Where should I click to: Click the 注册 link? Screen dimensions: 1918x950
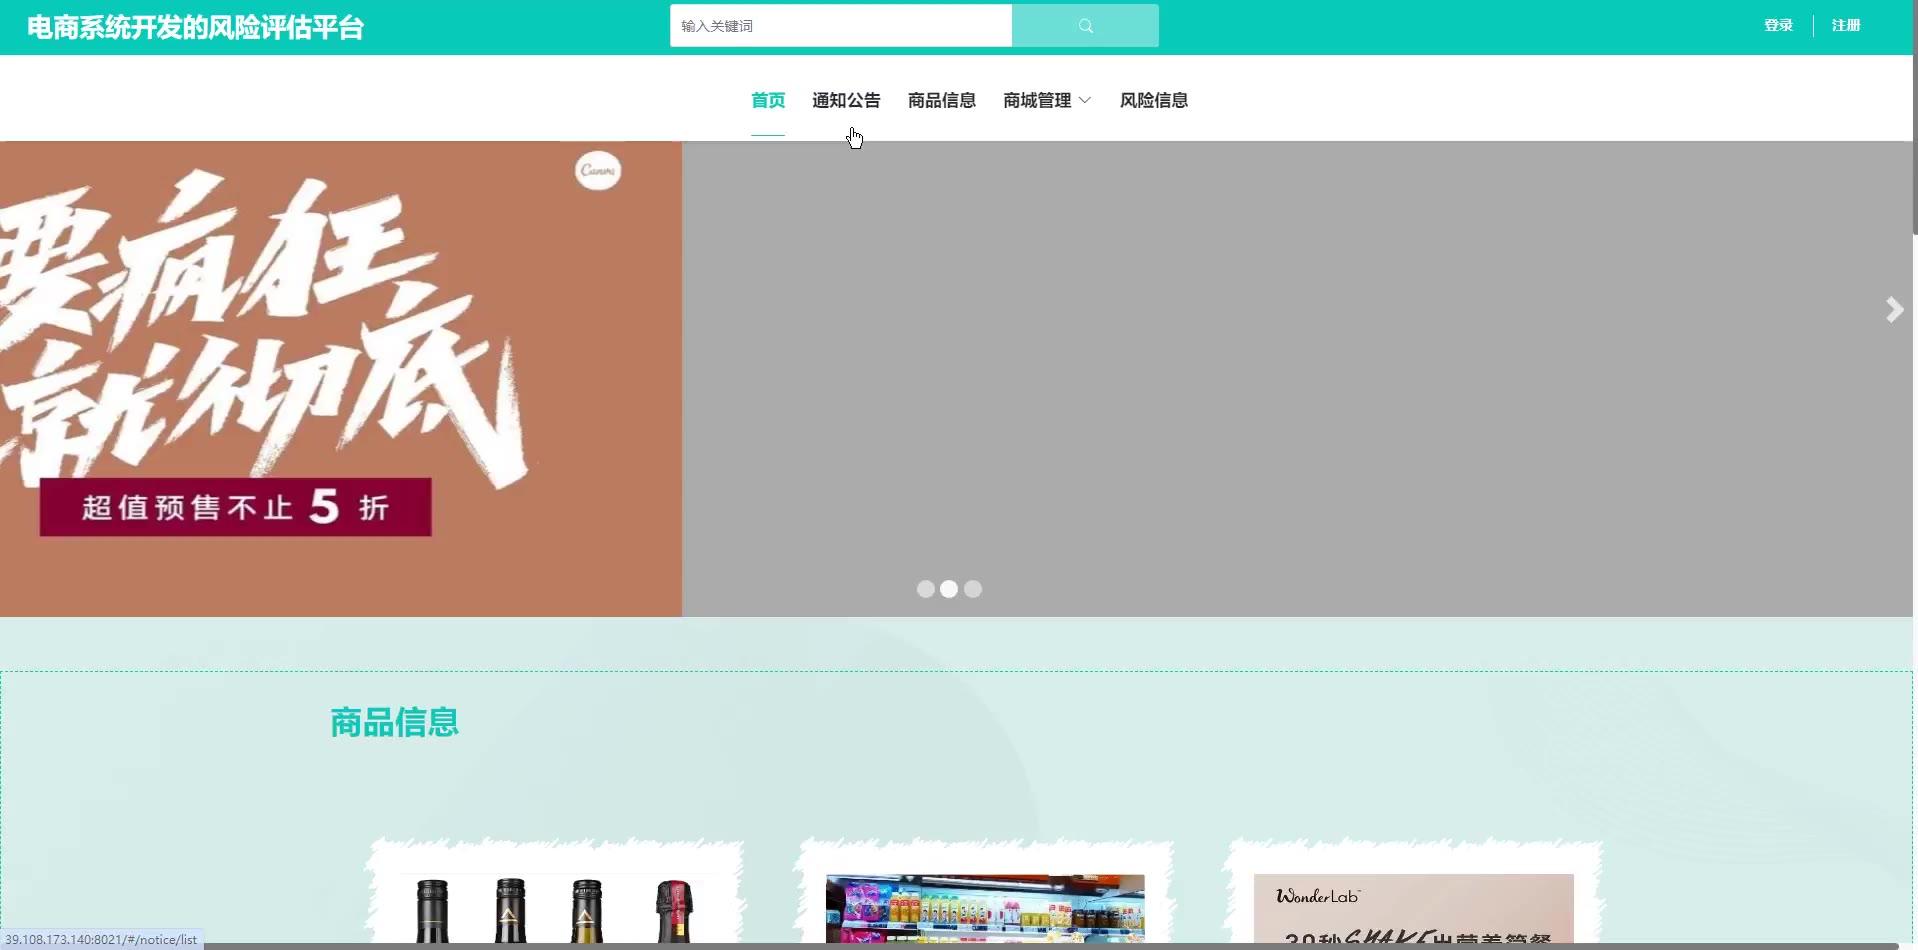pos(1846,26)
